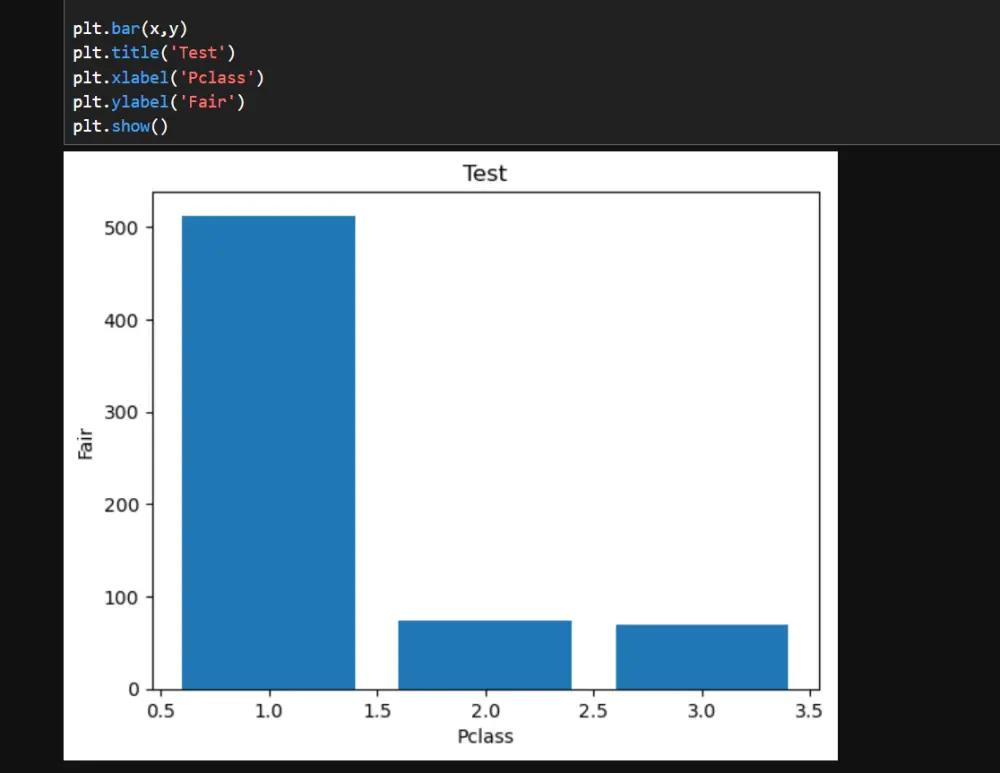Click the plt.xlabel function name
This screenshot has width=1000, height=773.
coord(138,77)
